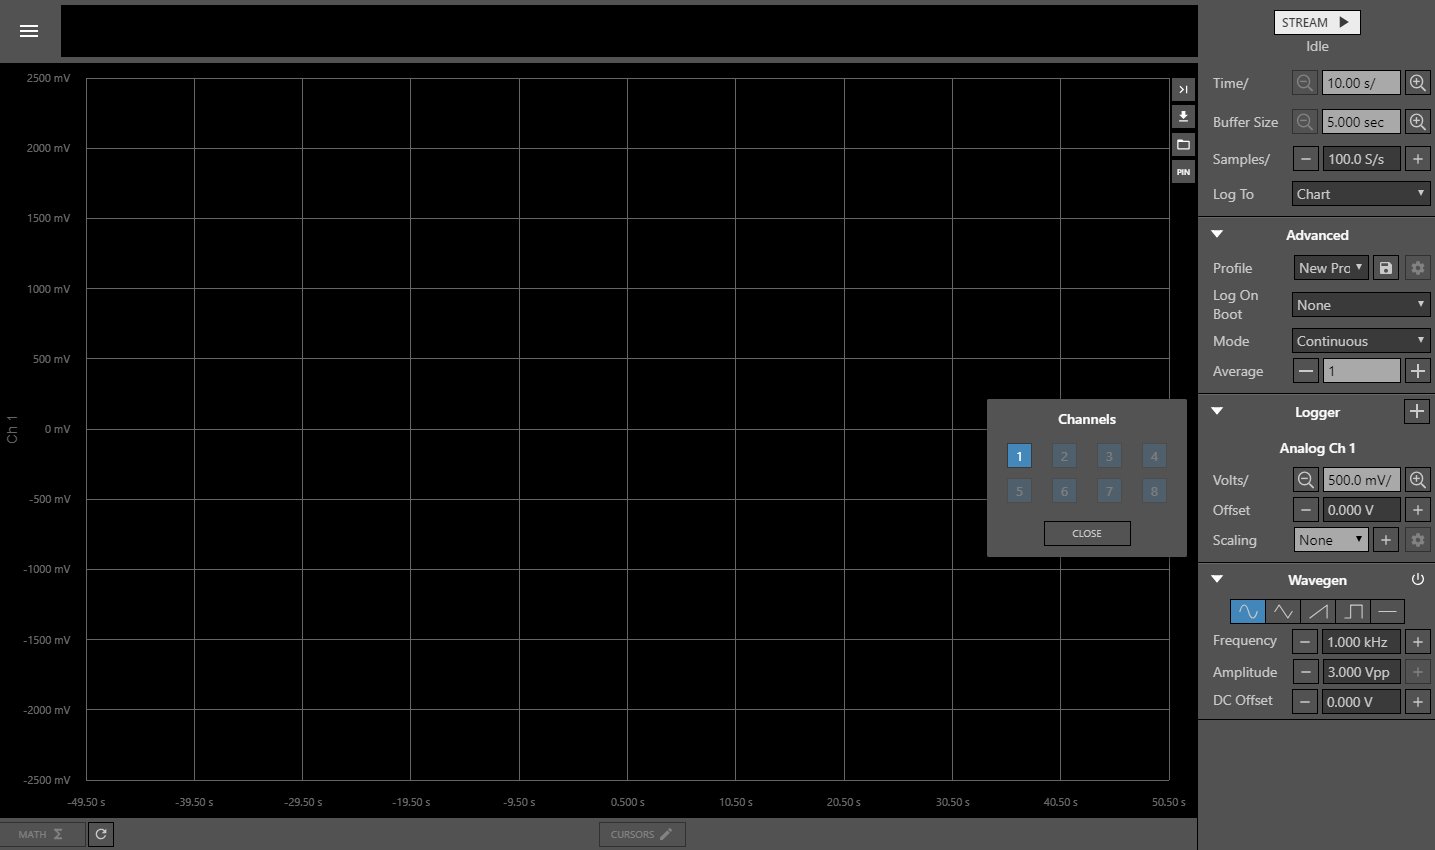Screen dimensions: 1435x850
Task: Open the MATH panel
Action: (x=41, y=834)
